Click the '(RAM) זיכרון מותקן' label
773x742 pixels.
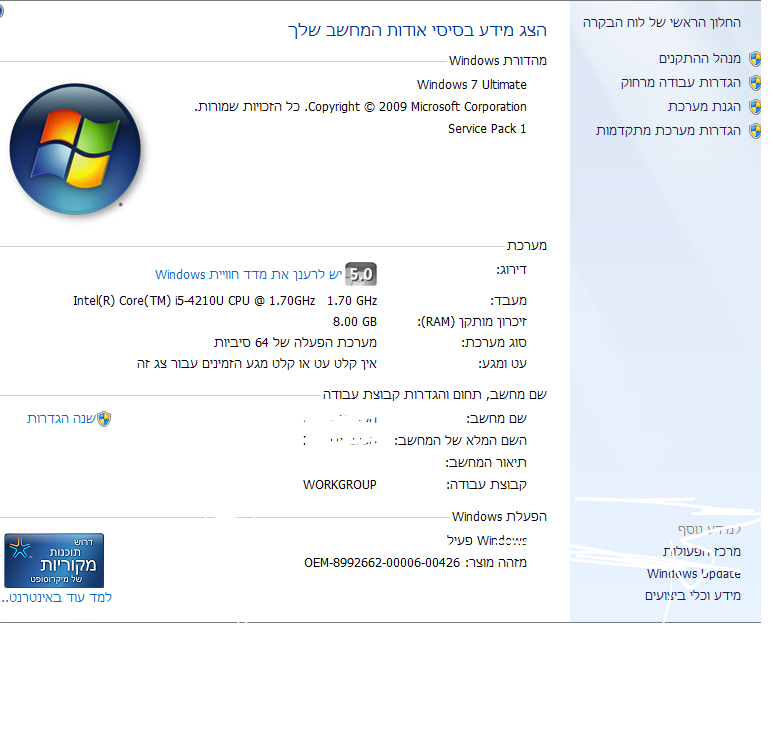coord(472,322)
